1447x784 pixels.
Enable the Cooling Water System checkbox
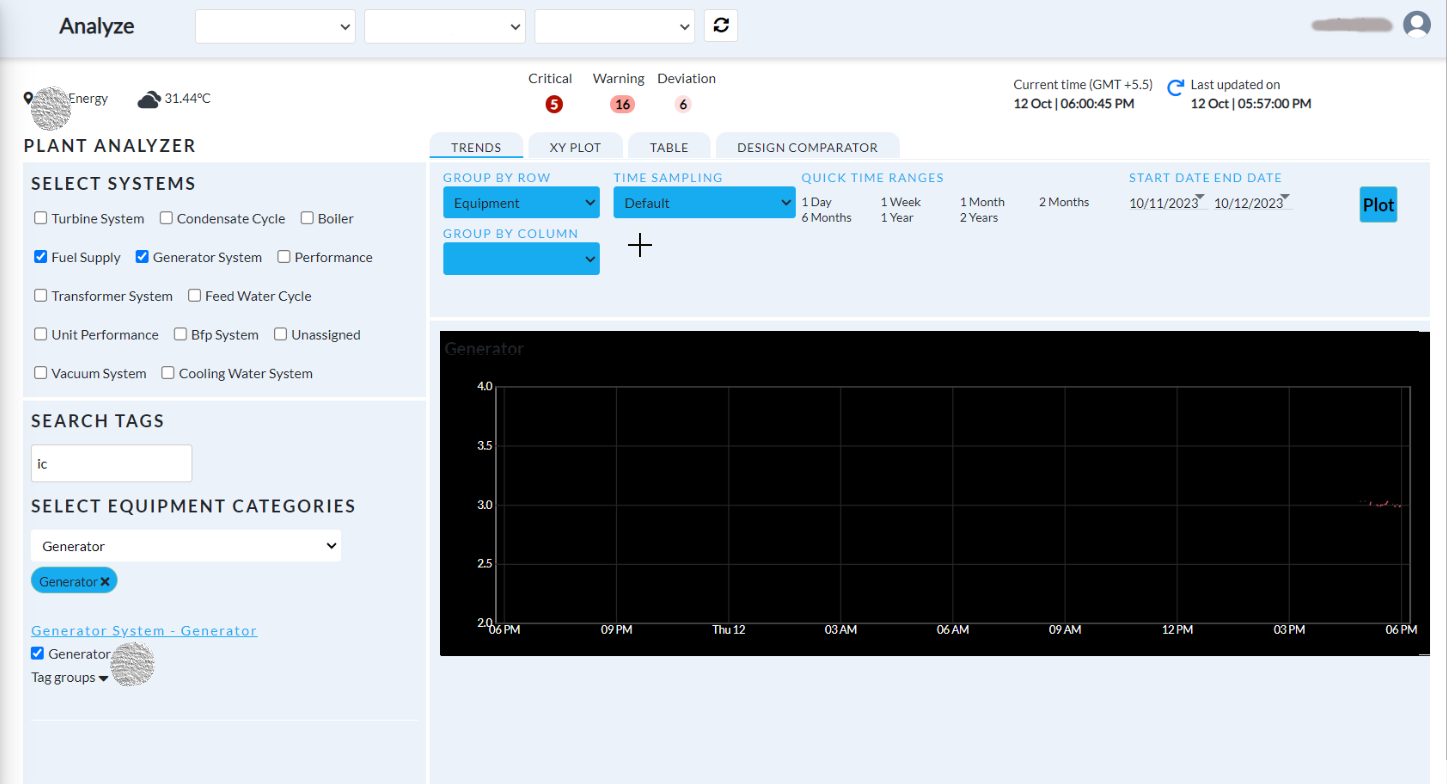168,373
